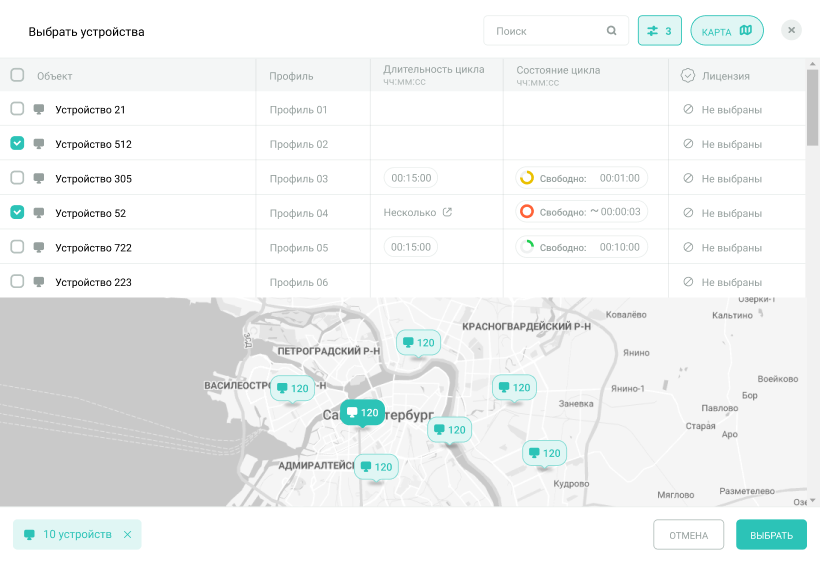Click Свободно 00:10:00 status for Устройство 722
Screen dimensions: 820x562
coord(582,247)
